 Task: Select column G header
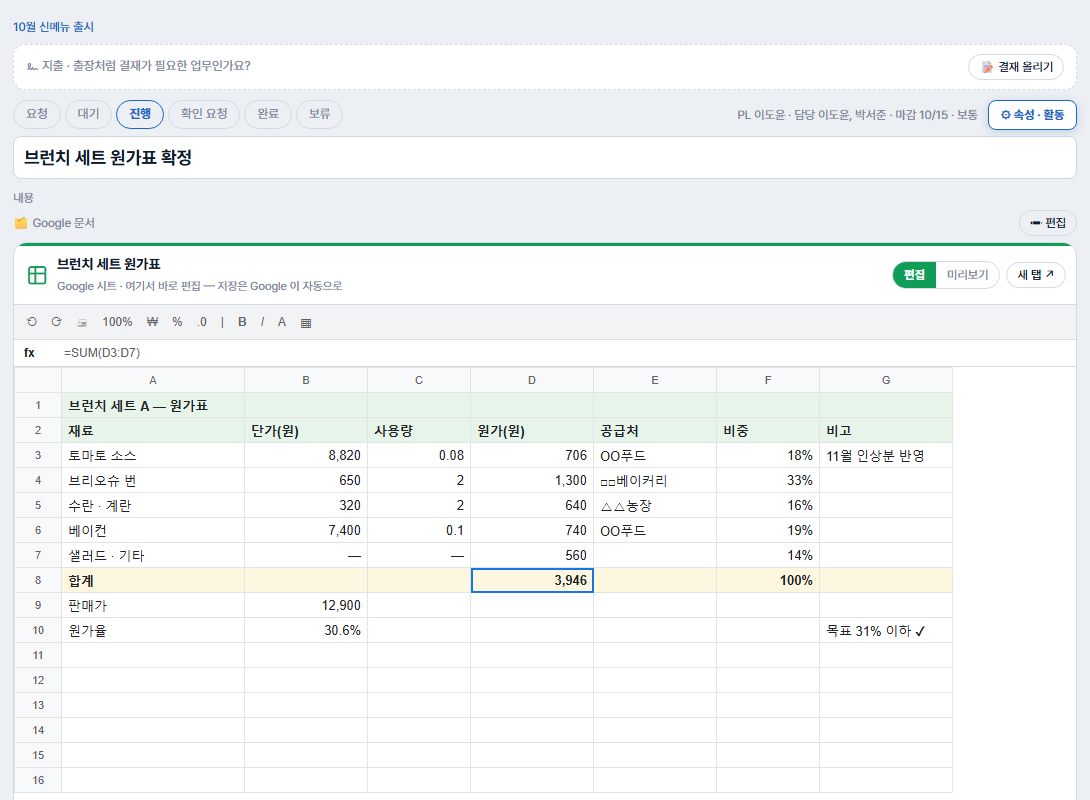(886, 380)
